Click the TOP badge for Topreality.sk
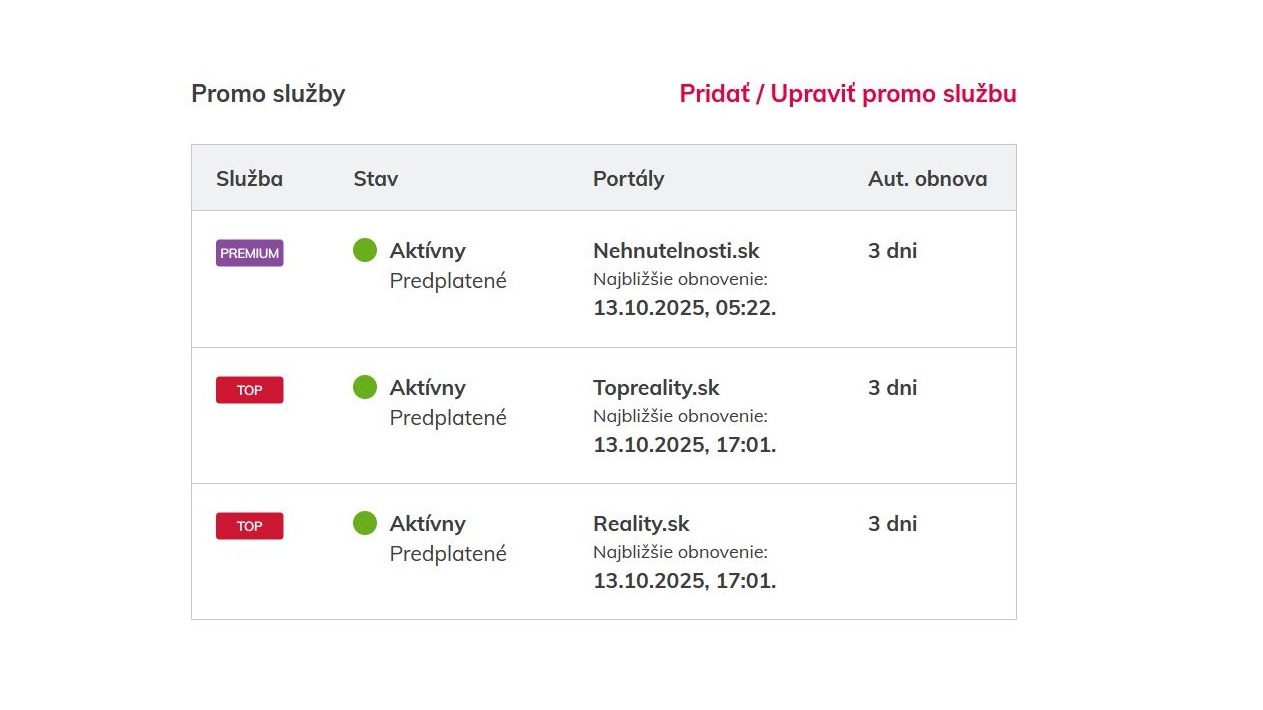1263x710 pixels. coord(249,390)
